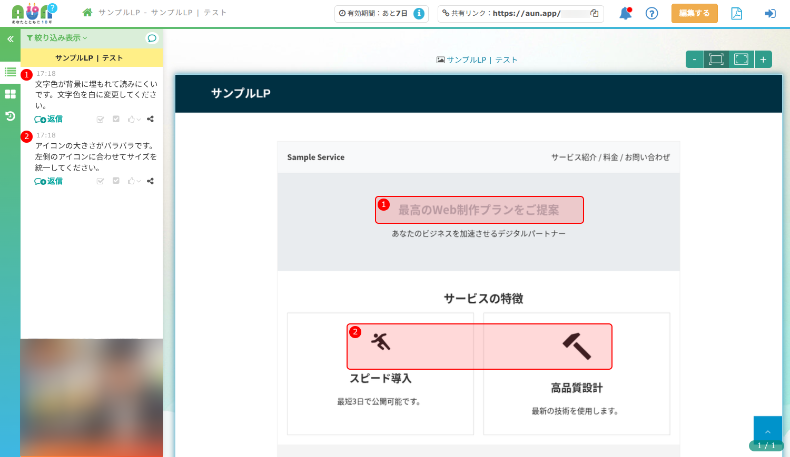Go to home via house icon
790x457 pixels.
87,12
